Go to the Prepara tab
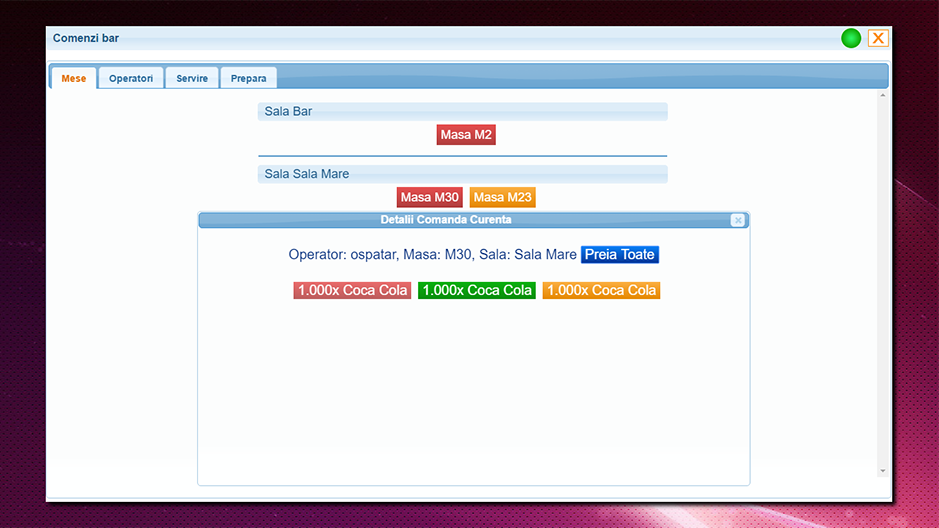The height and width of the screenshot is (528, 939). pos(248,78)
